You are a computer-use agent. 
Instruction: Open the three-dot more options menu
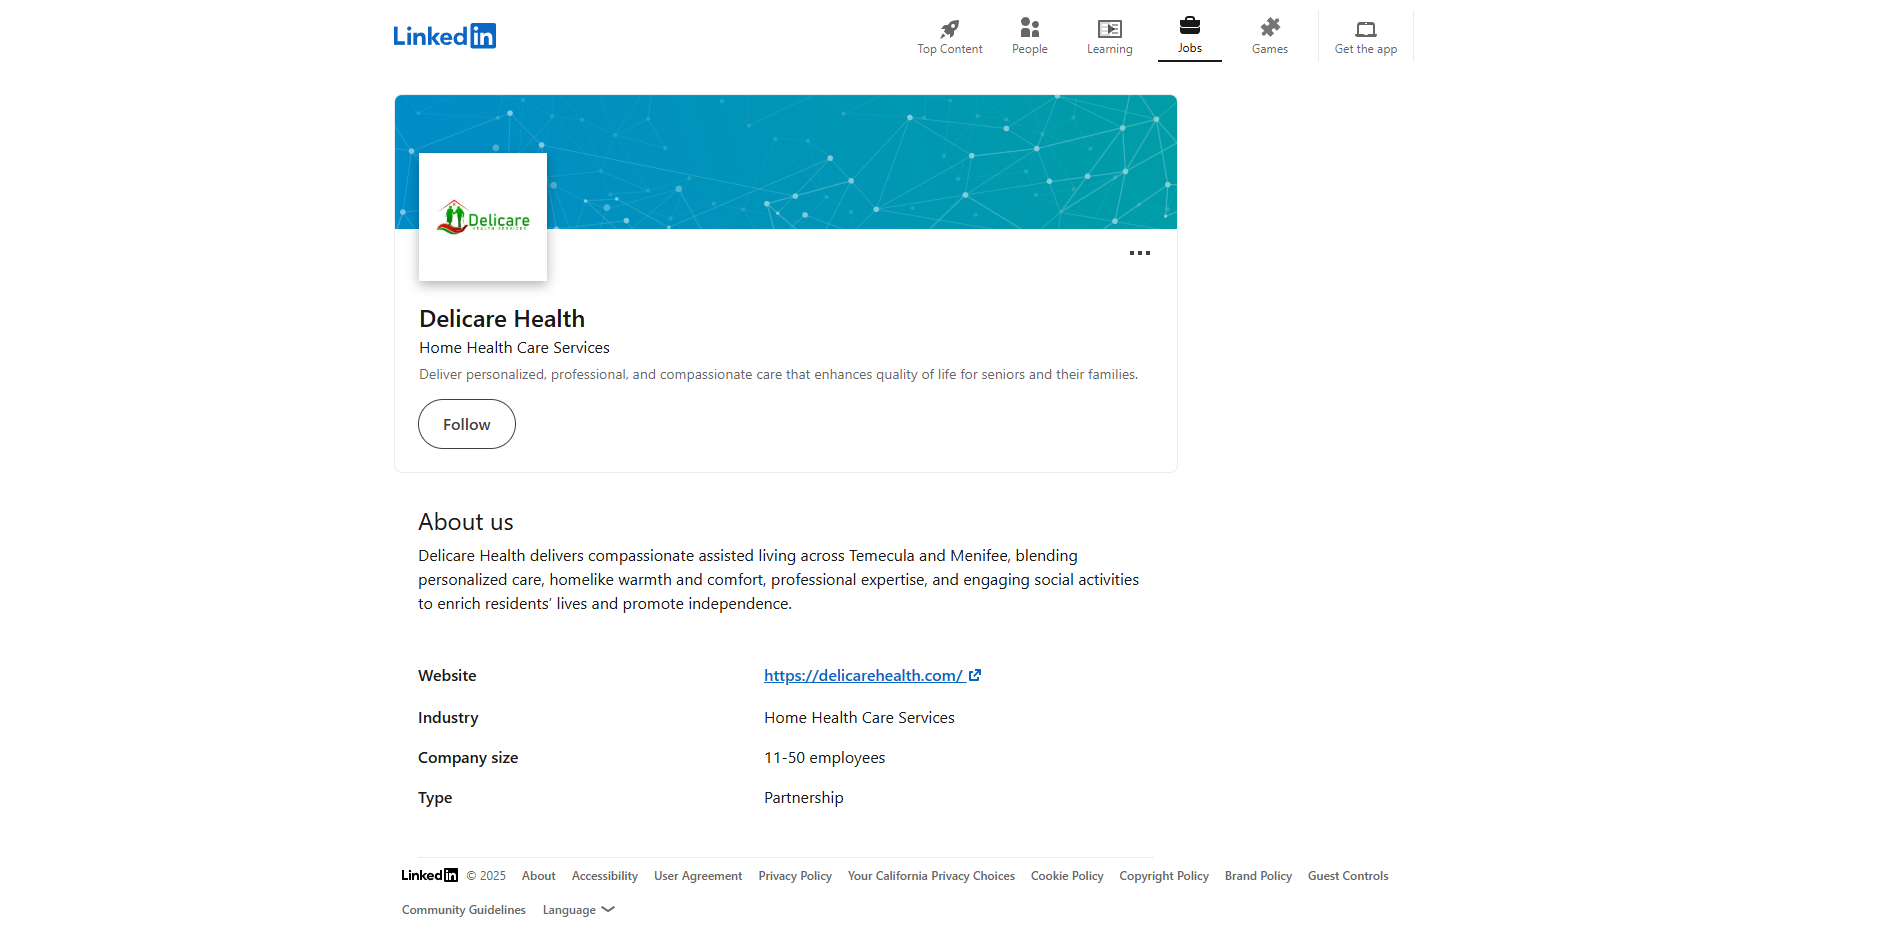click(x=1139, y=253)
